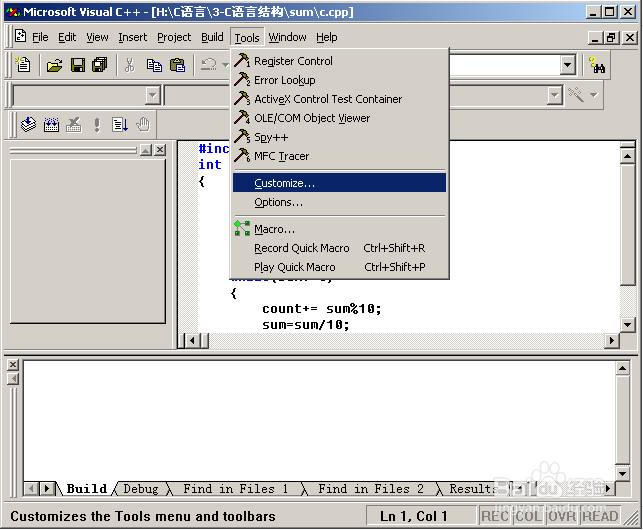Restore the inner document window
643x530 pixels.
[x=611, y=38]
